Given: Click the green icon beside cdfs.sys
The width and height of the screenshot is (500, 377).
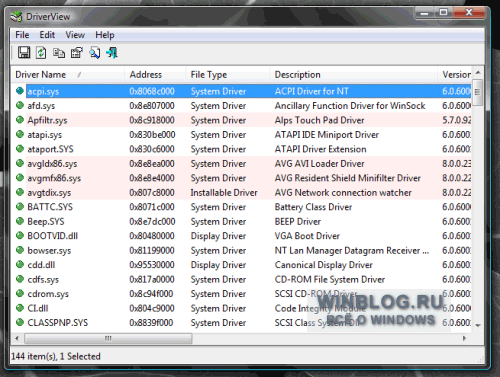Looking at the screenshot, I should (20, 279).
